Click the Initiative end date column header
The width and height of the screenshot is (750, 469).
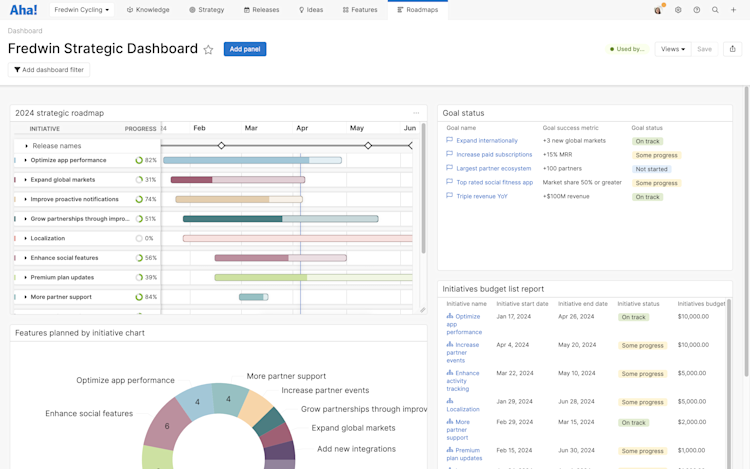point(583,304)
